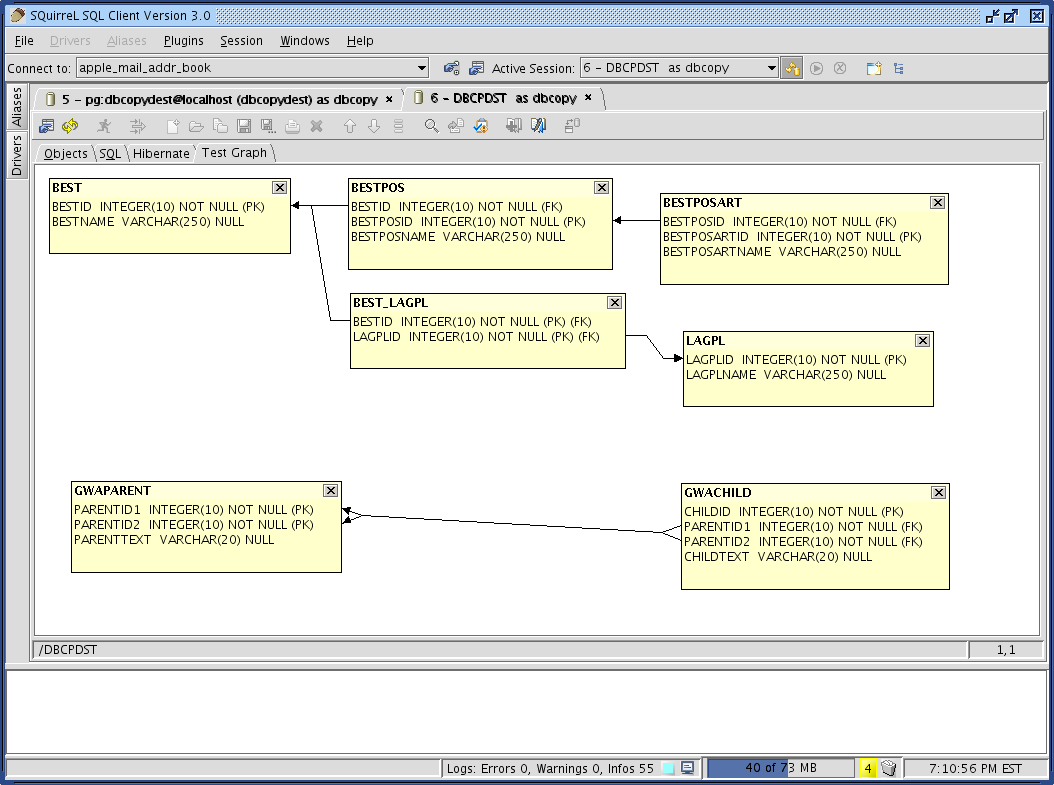This screenshot has width=1054, height=785.
Task: Close the GWACHILD table box
Action: point(938,492)
